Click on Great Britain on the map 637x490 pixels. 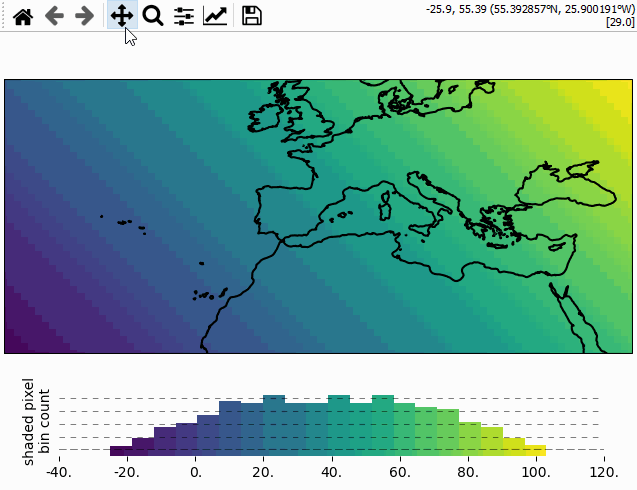pyautogui.click(x=307, y=112)
